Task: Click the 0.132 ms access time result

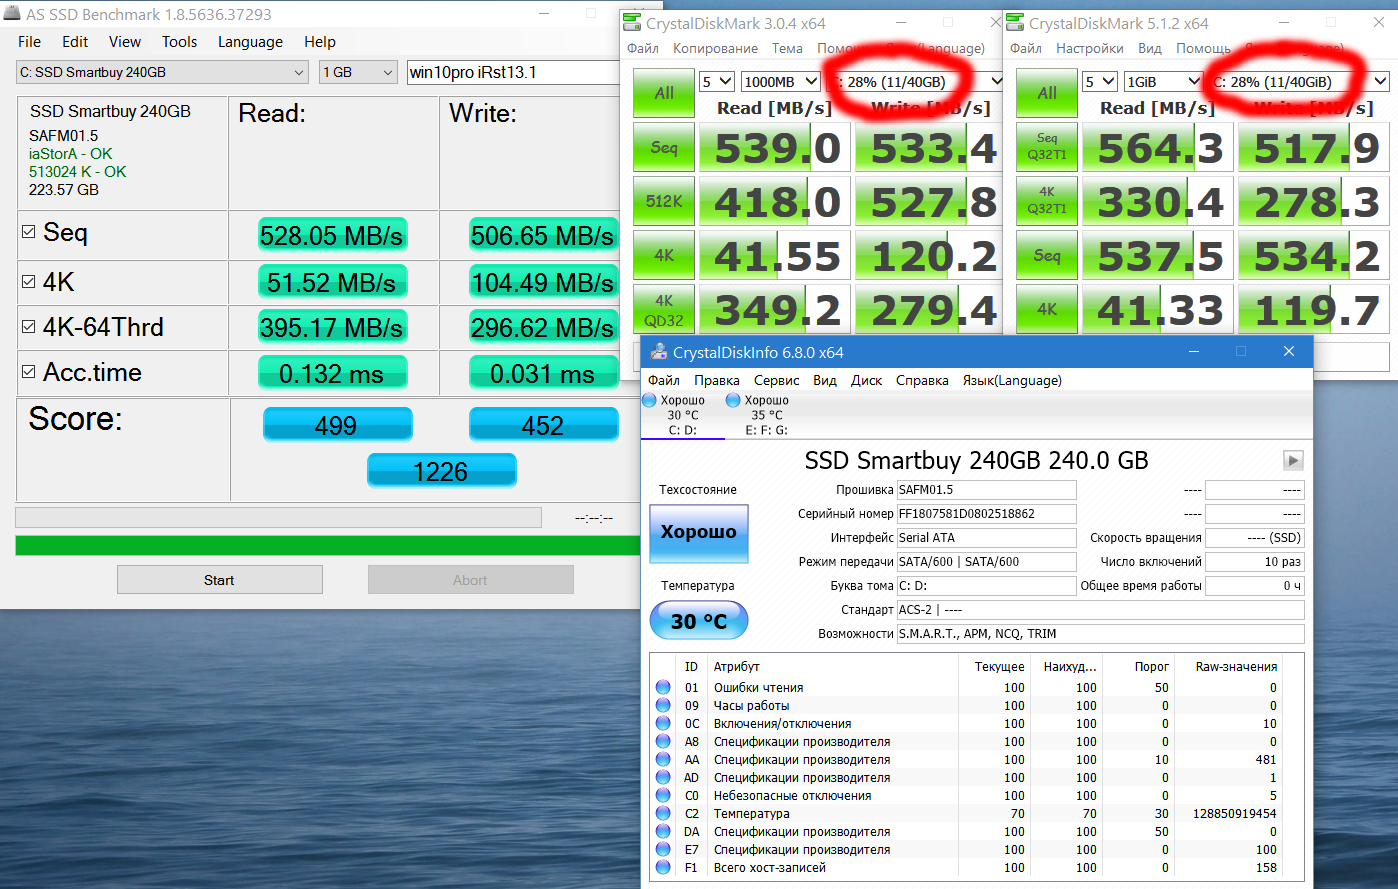Action: 332,374
